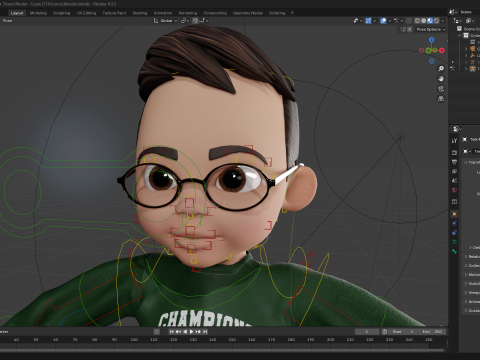This screenshot has height=360, width=480.
Task: Switch to the Sculpting workspace tab
Action: tap(62, 13)
